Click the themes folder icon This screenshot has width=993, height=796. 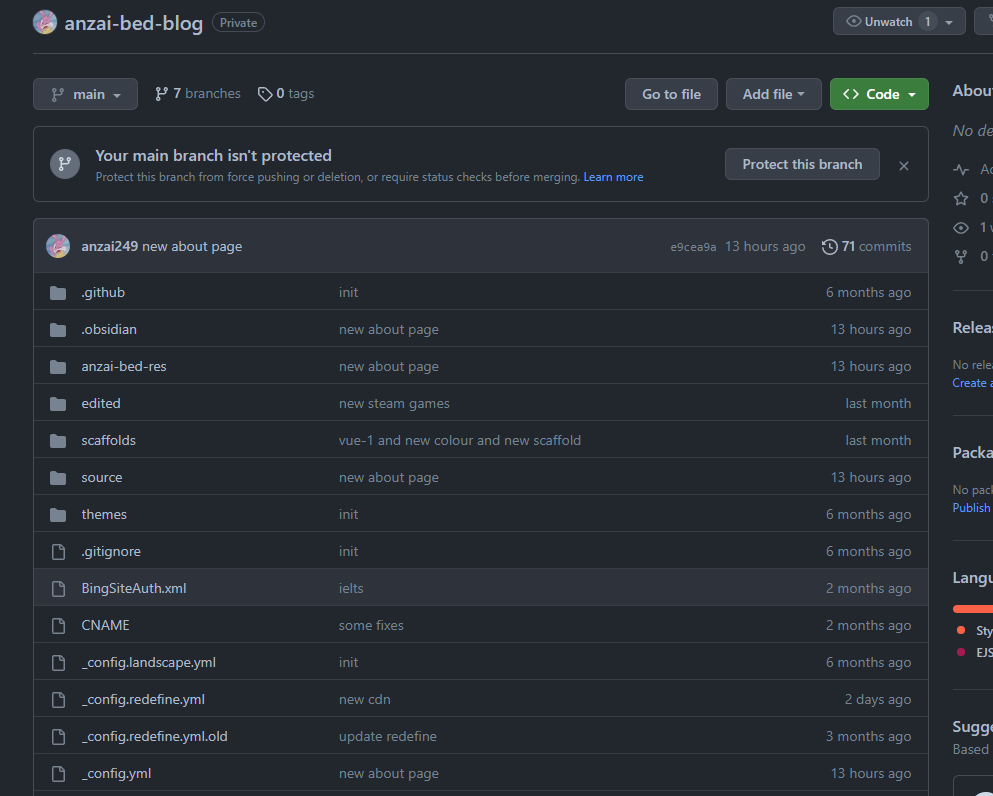[x=58, y=515]
